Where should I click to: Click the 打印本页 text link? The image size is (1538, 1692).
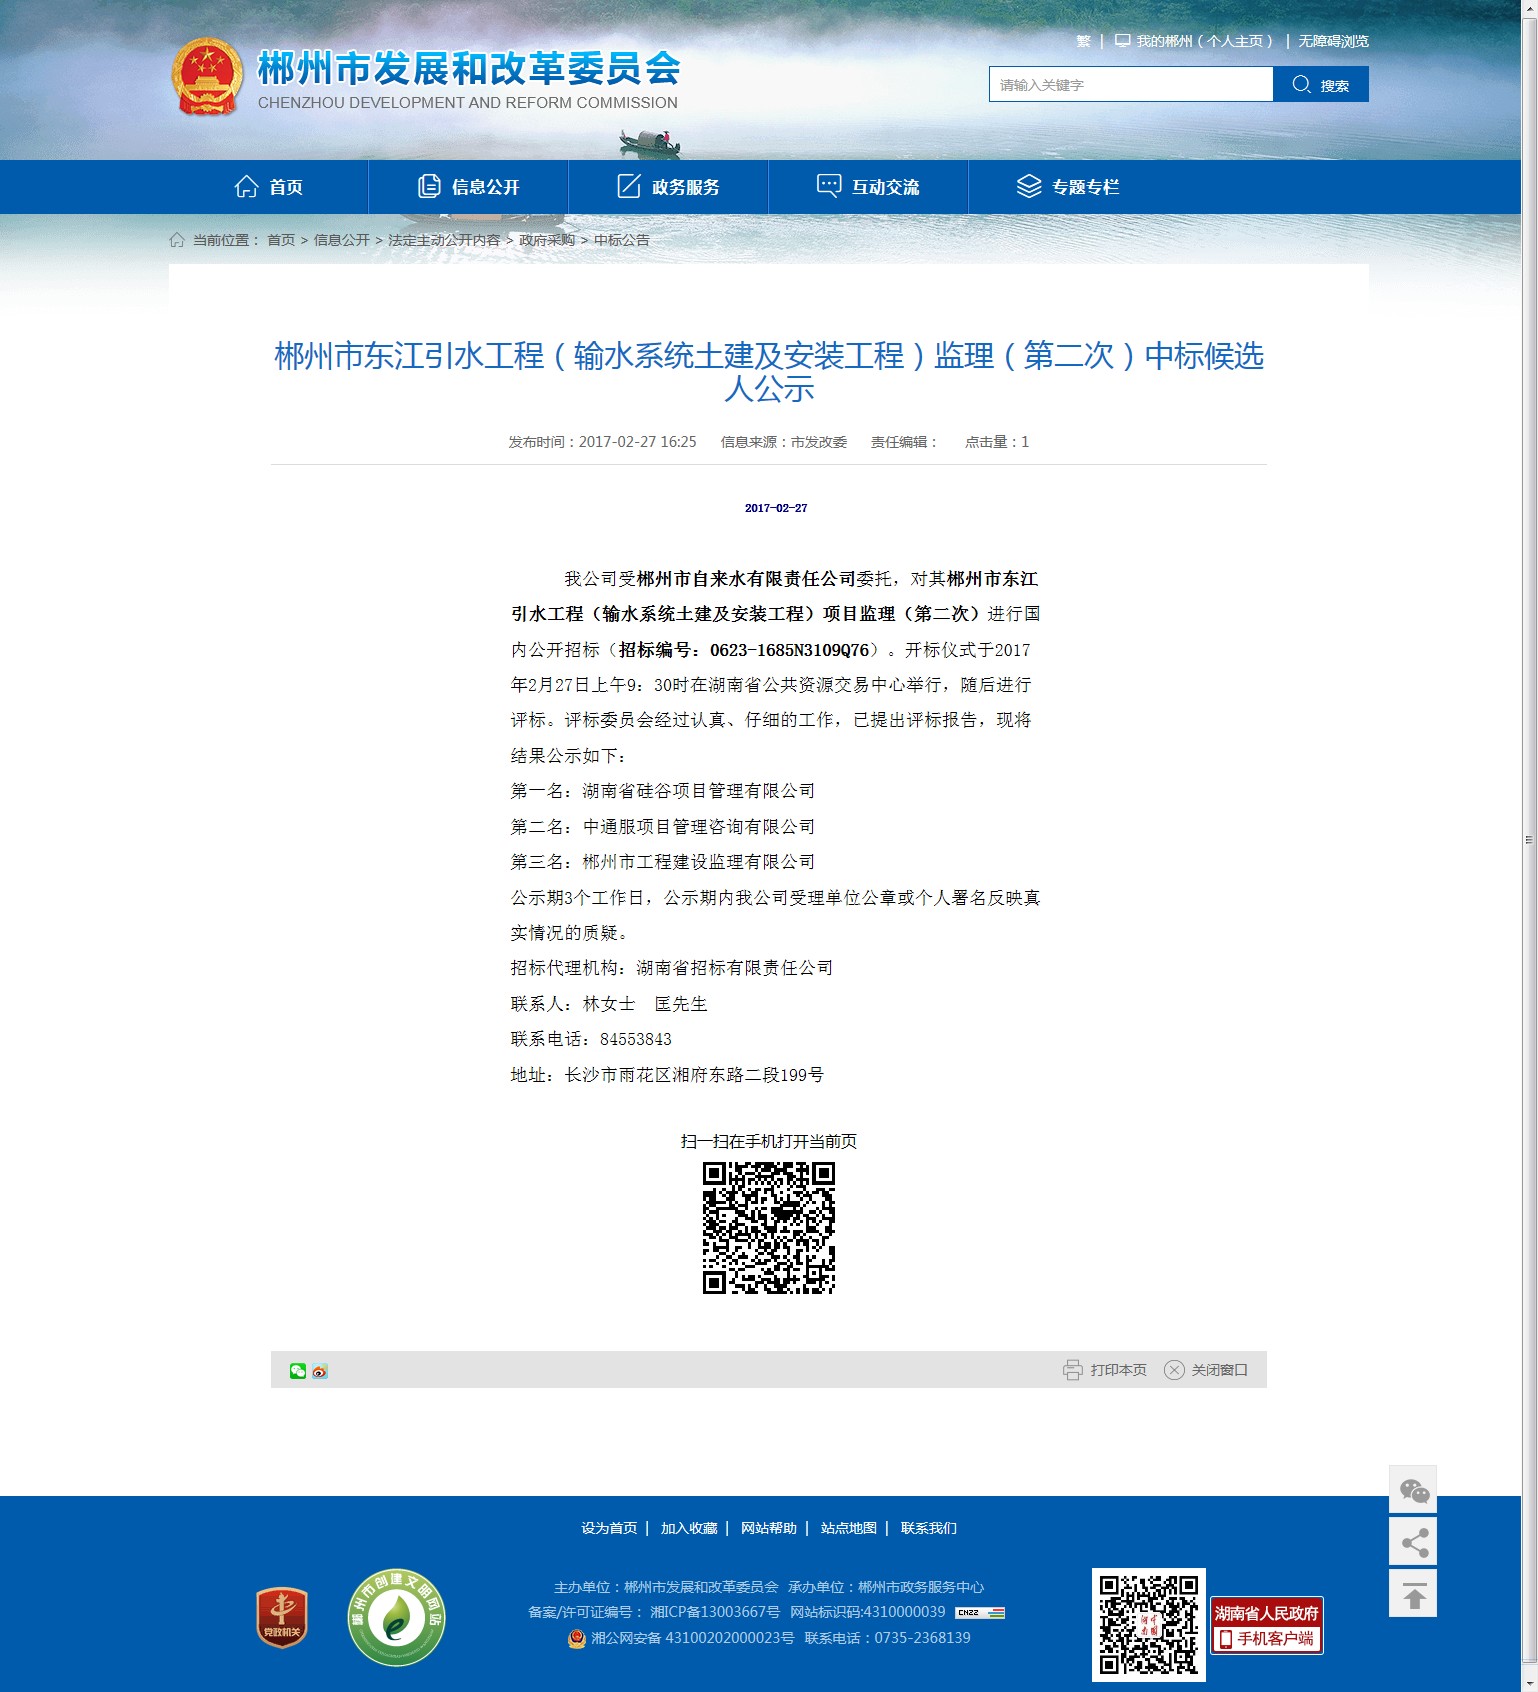(x=1118, y=1370)
